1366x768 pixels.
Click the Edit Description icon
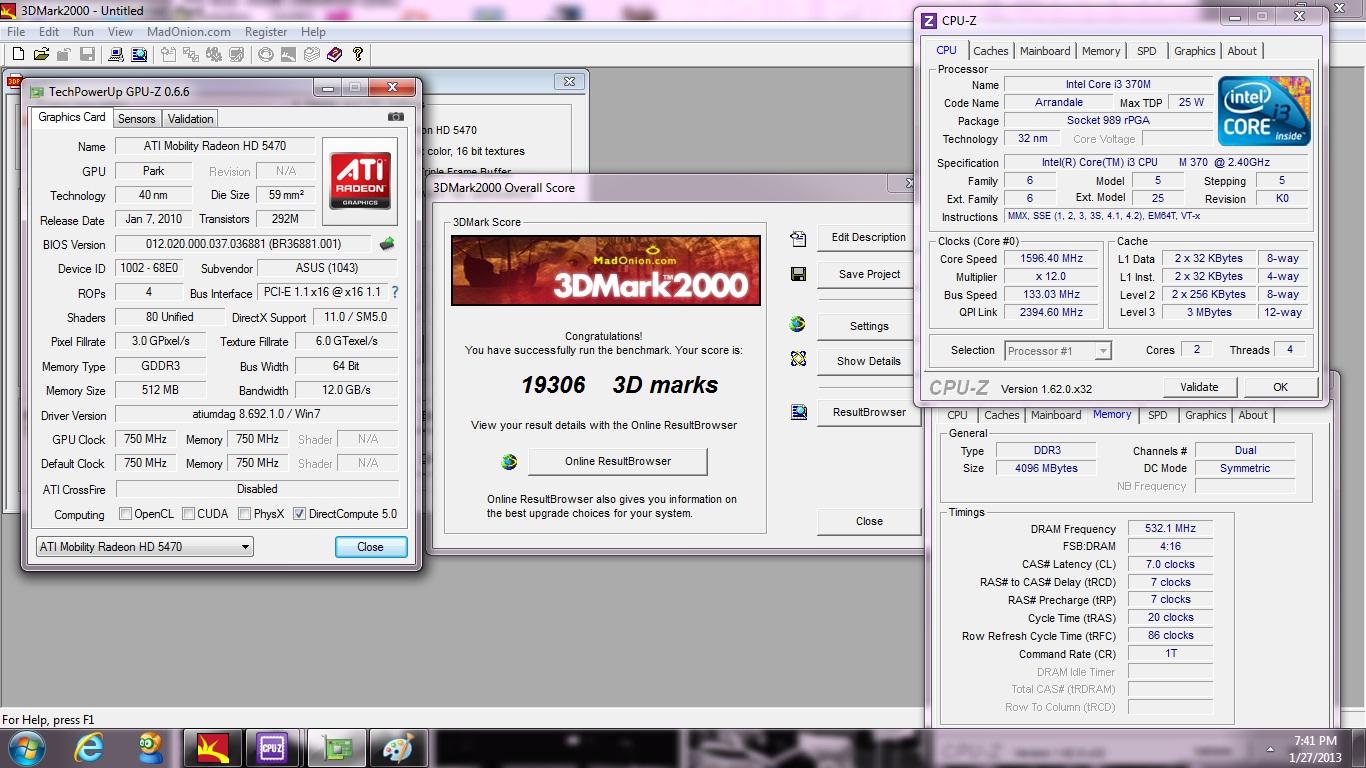(x=798, y=238)
